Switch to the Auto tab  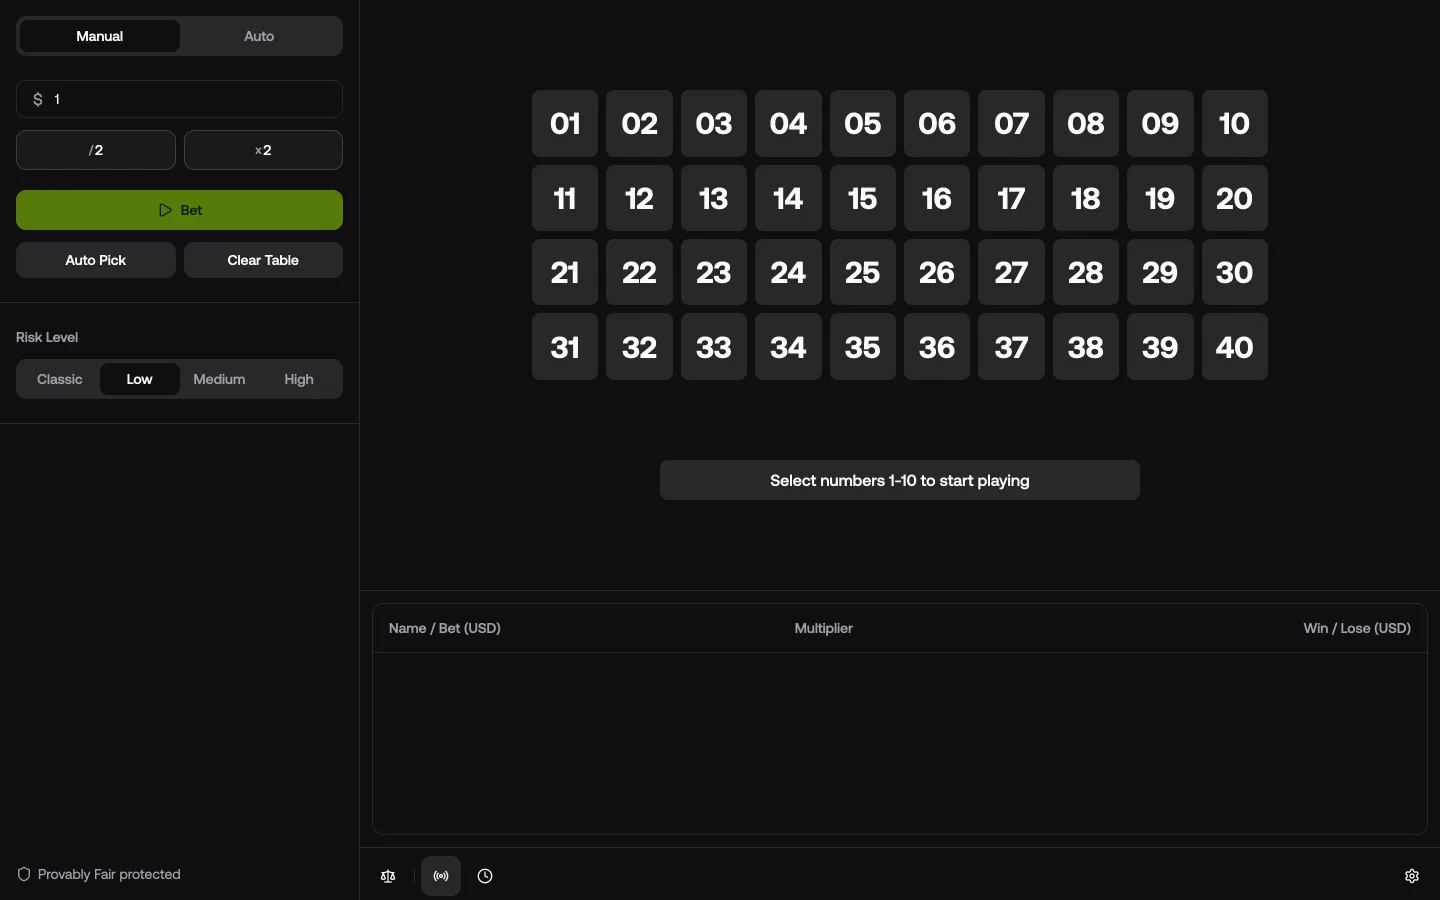pyautogui.click(x=259, y=36)
